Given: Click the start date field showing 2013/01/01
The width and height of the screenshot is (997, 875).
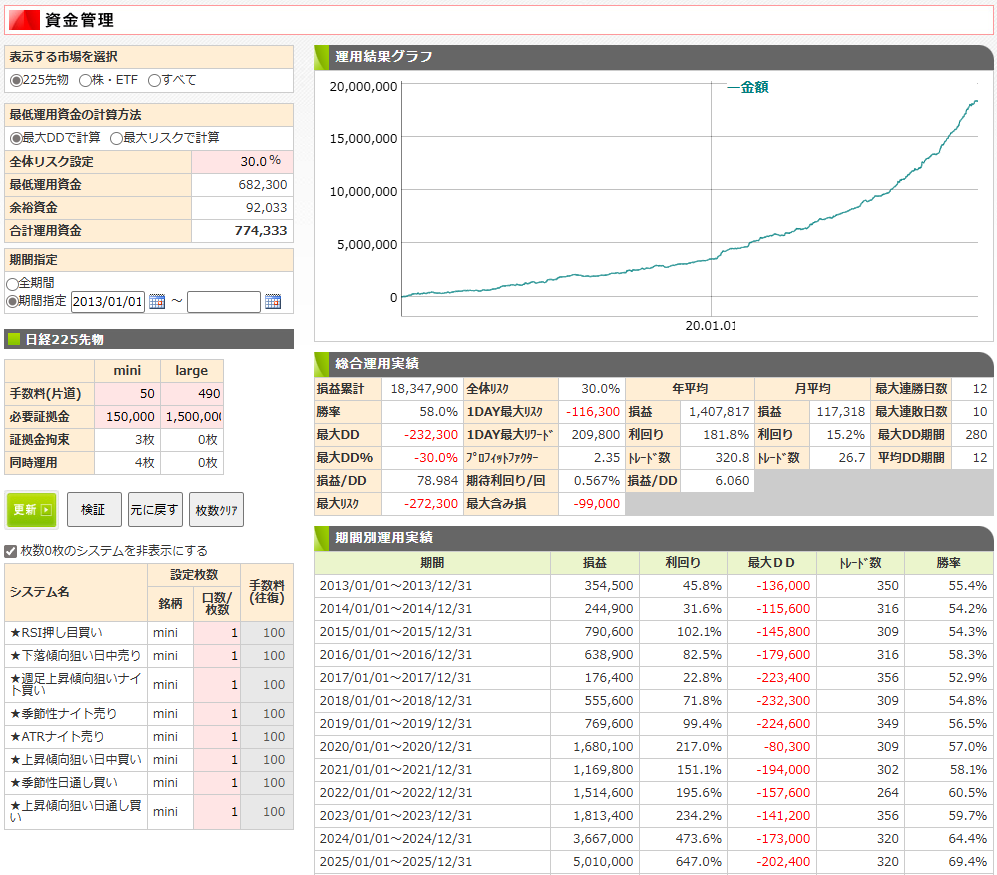Looking at the screenshot, I should point(107,302).
